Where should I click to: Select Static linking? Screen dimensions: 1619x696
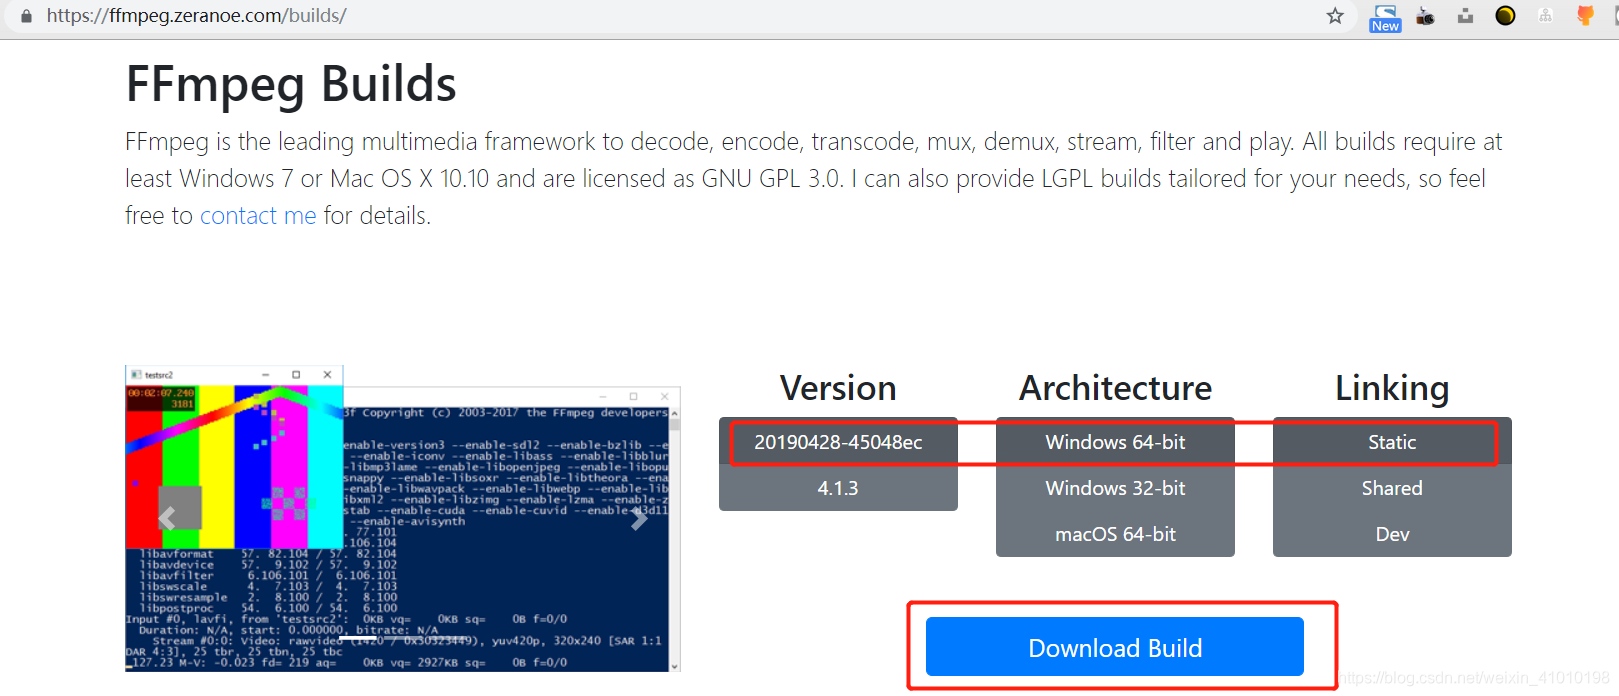tap(1392, 442)
